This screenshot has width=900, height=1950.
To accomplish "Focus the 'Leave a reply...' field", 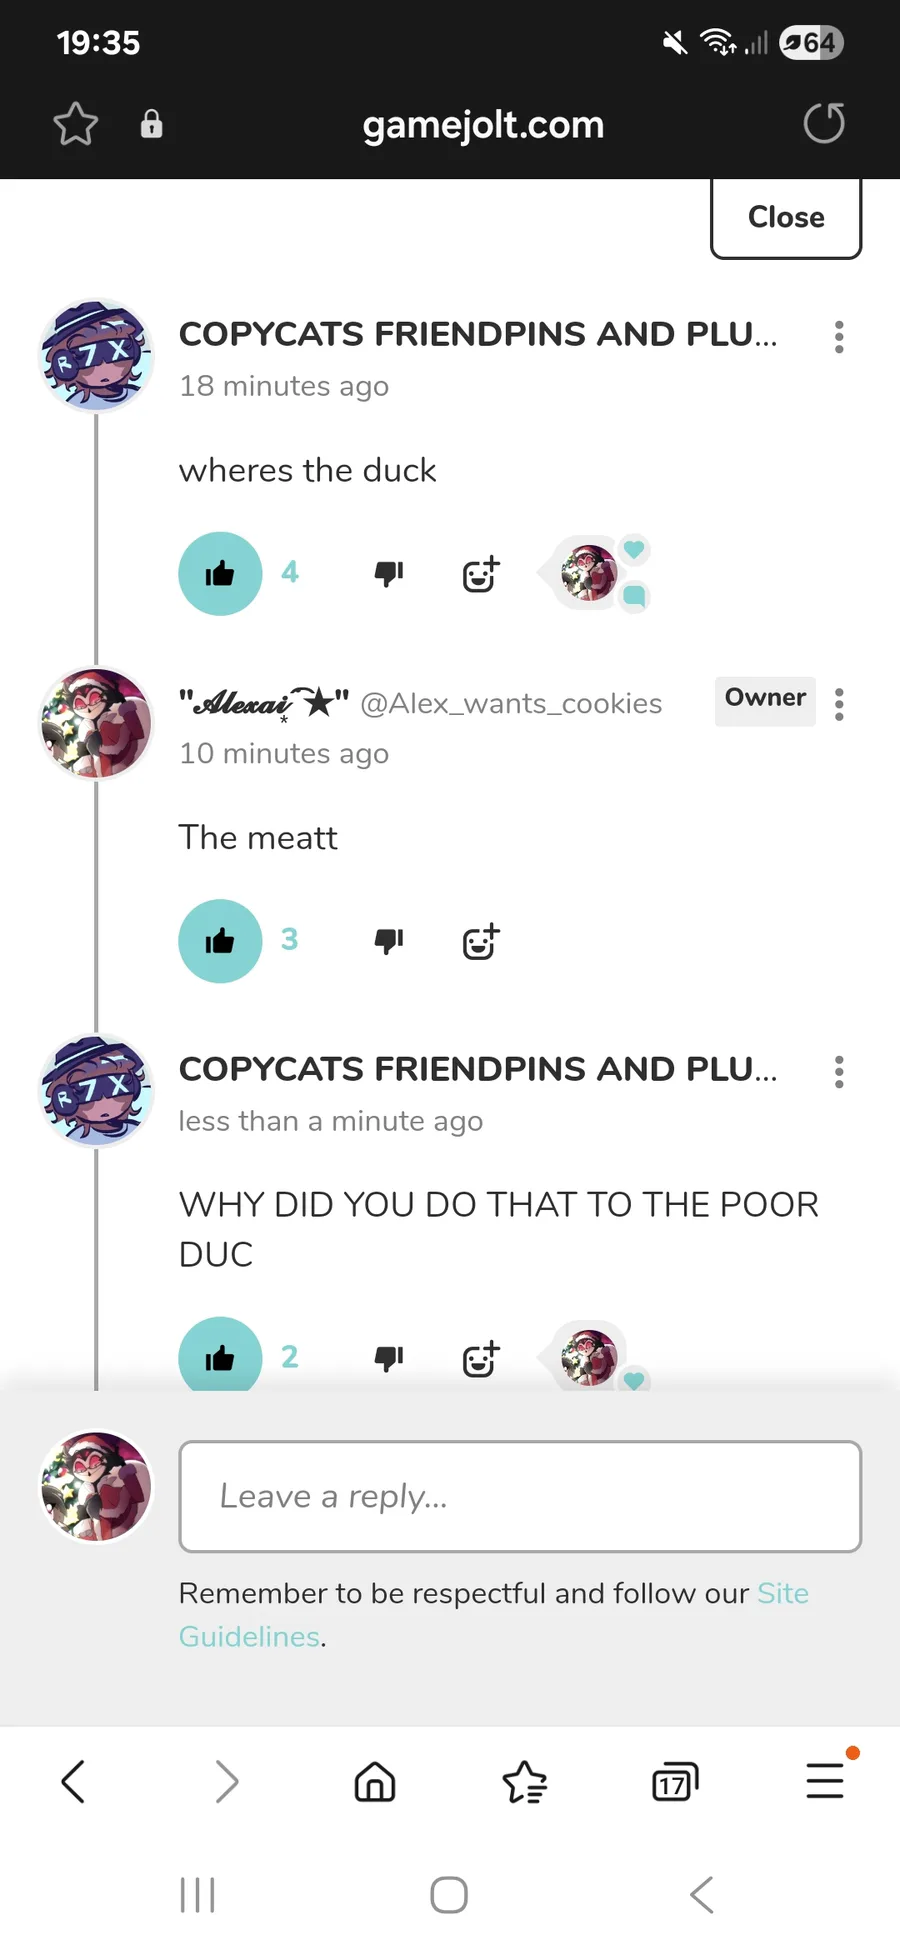I will (520, 1496).
